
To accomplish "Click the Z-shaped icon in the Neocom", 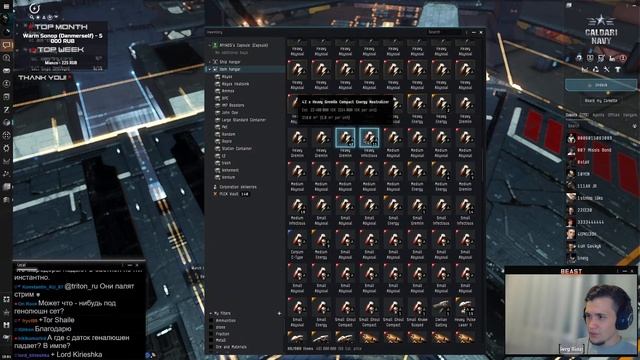I will [x=7, y=110].
